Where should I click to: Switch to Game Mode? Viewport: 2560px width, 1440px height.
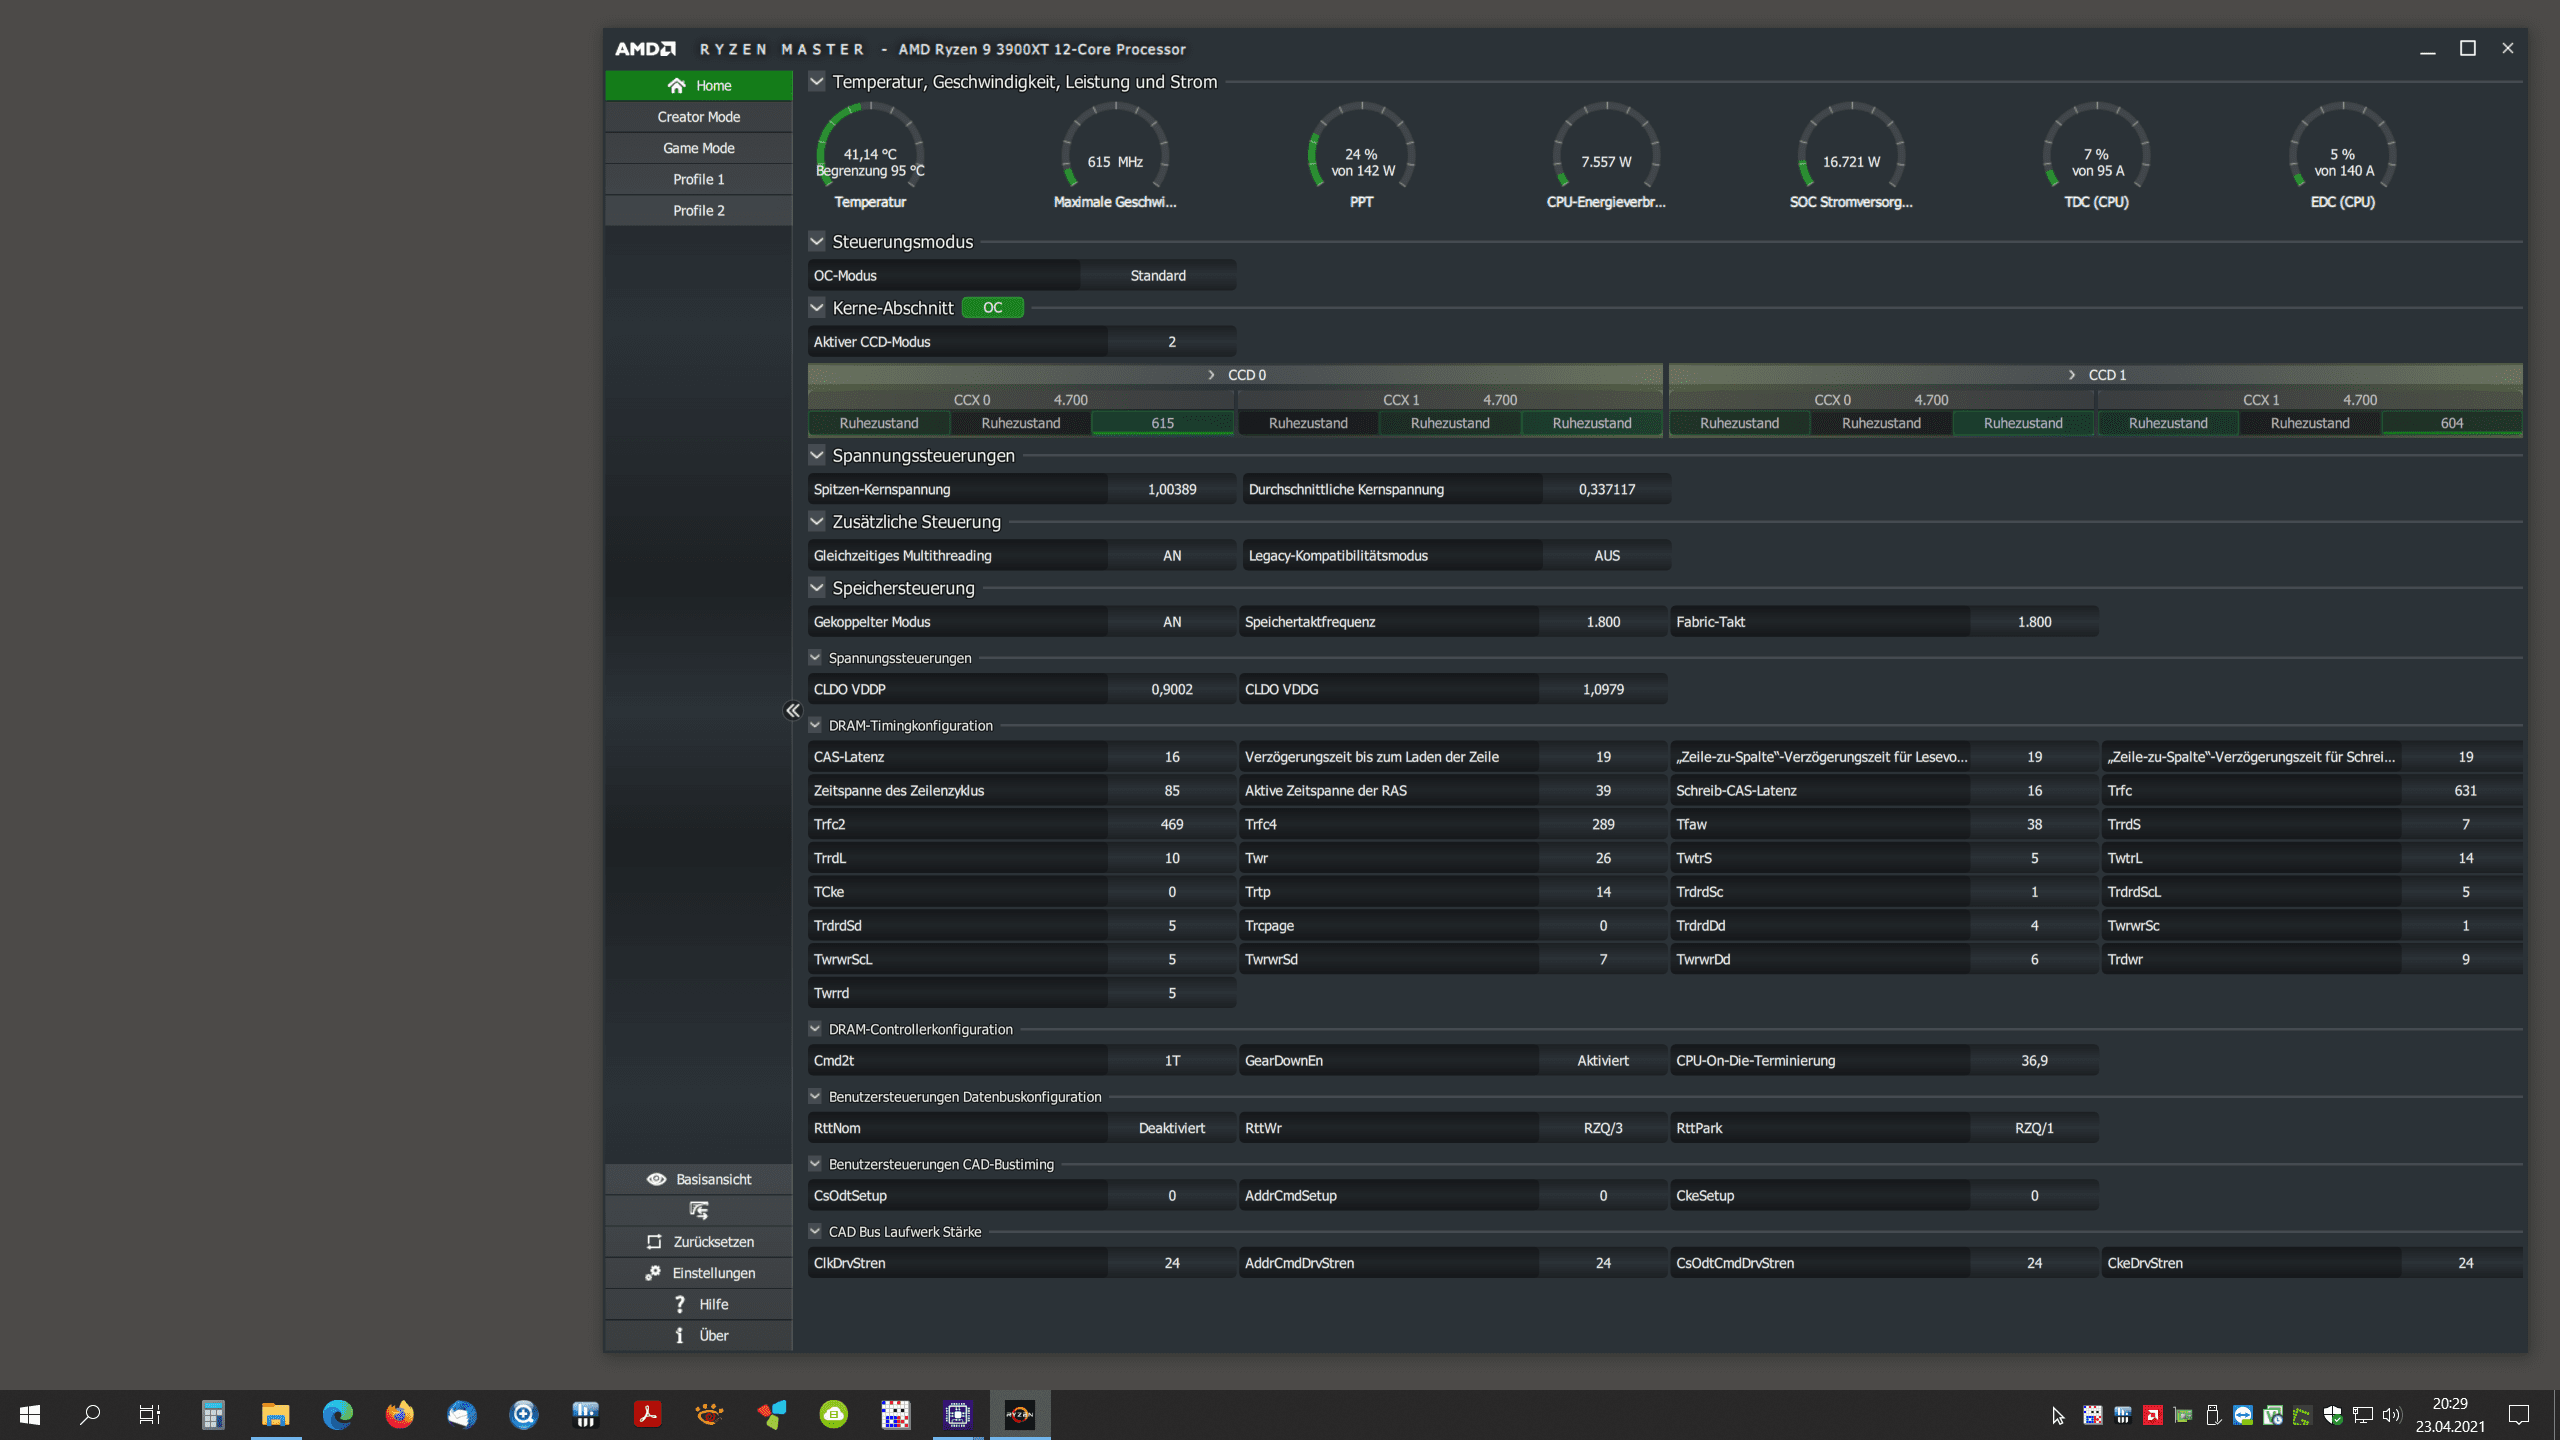pyautogui.click(x=699, y=148)
